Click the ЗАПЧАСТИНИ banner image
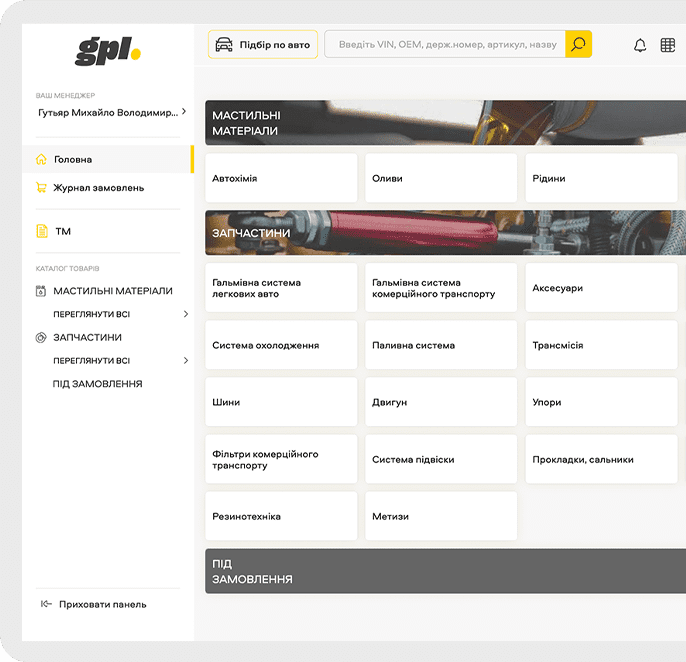Image resolution: width=686 pixels, height=662 pixels. pyautogui.click(x=445, y=233)
